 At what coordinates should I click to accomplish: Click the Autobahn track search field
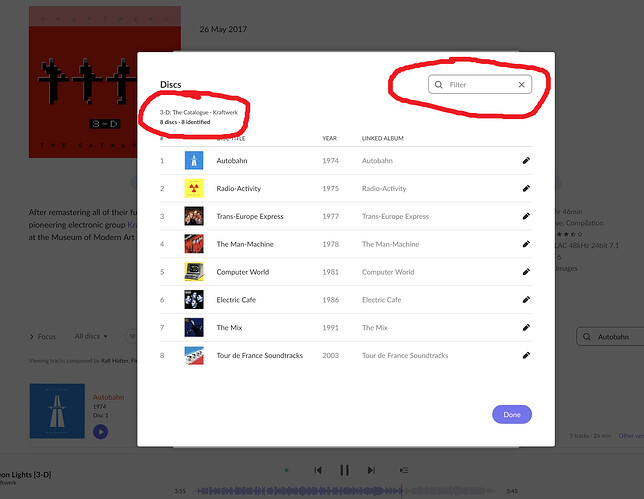tap(610, 337)
